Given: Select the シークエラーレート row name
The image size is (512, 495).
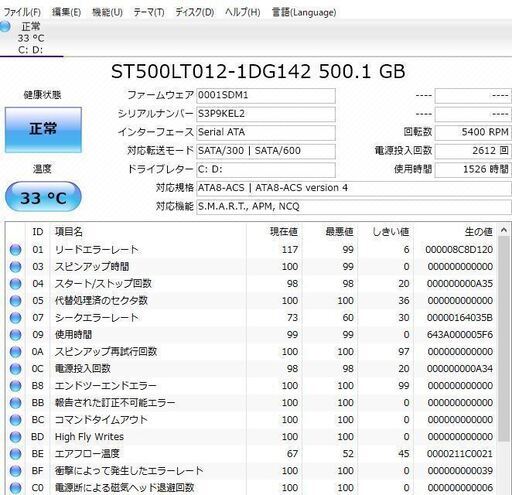Looking at the screenshot, I should (x=96, y=318).
